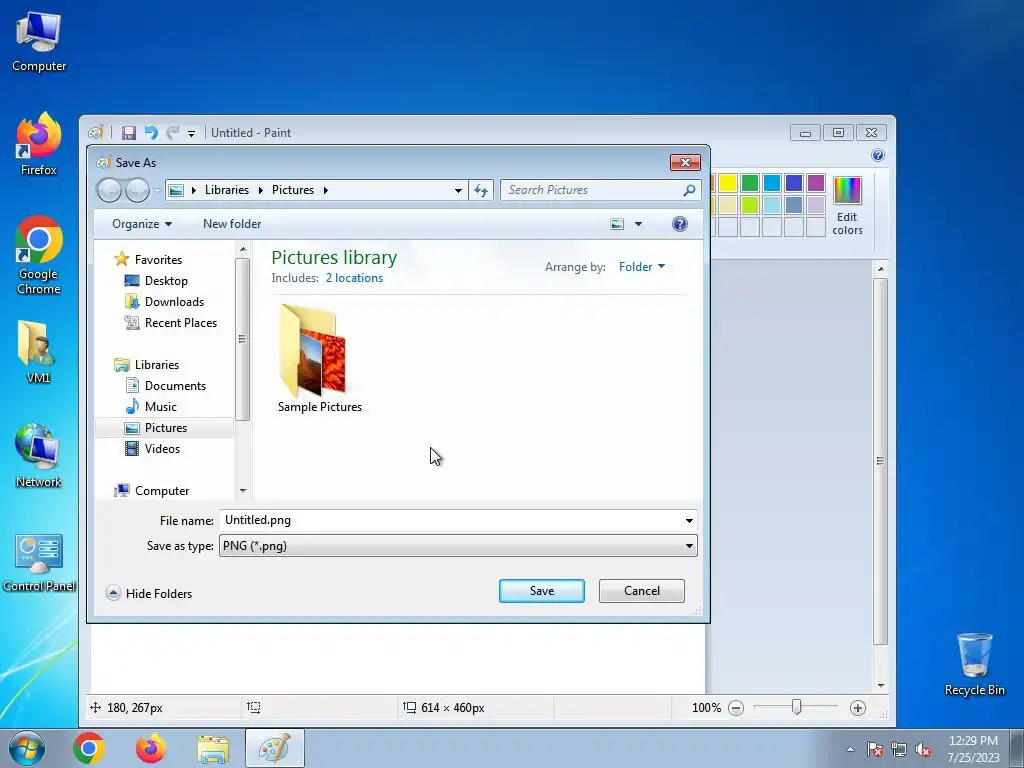
Task: Select Computer in the navigation pane
Action: (x=162, y=490)
